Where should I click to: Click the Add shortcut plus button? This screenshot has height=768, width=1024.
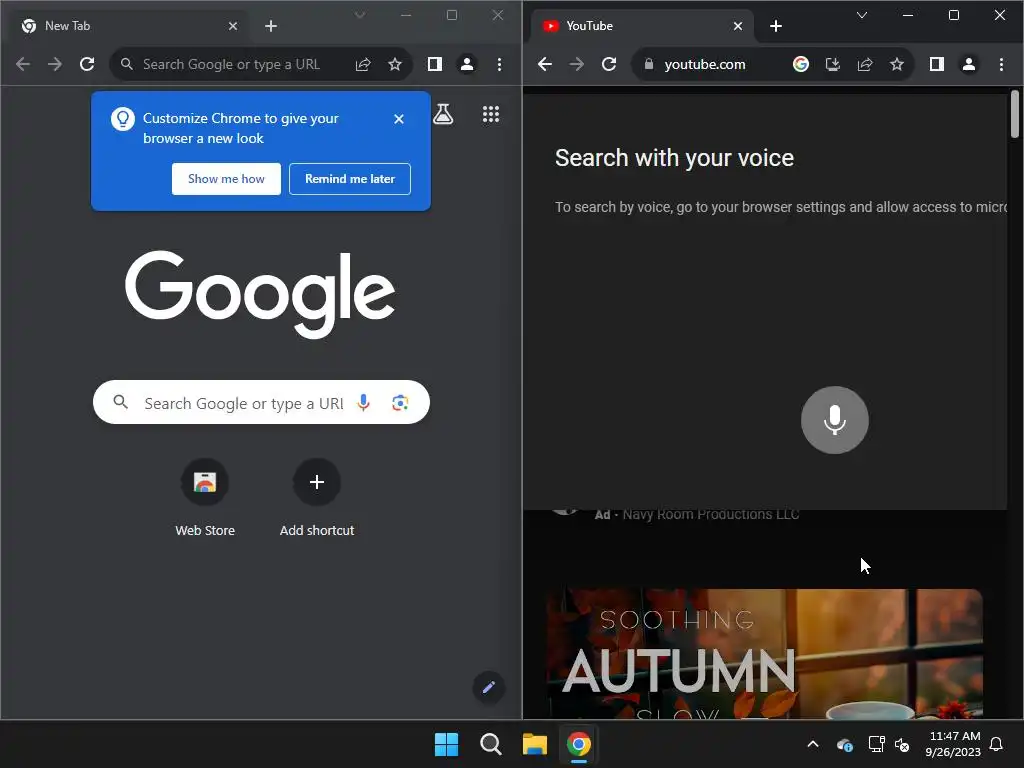point(317,483)
